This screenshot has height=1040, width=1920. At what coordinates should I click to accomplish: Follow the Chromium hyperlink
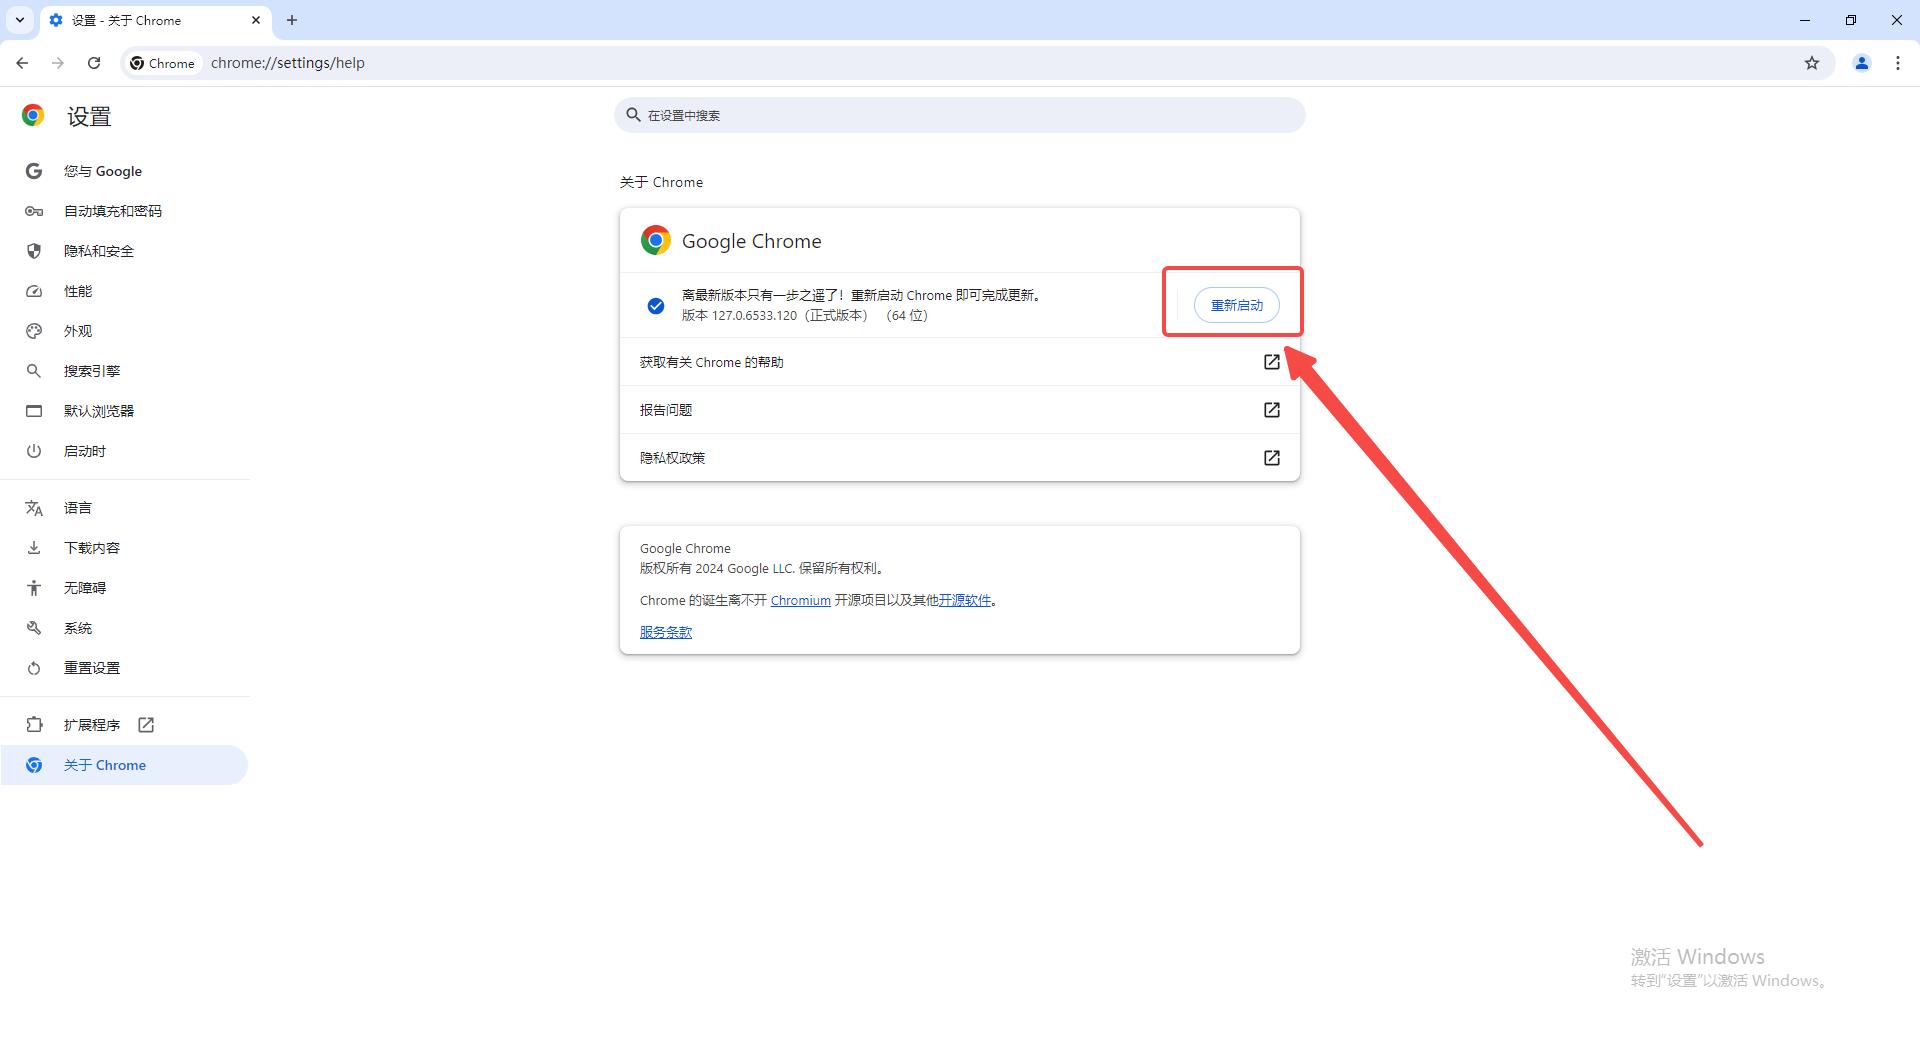800,600
